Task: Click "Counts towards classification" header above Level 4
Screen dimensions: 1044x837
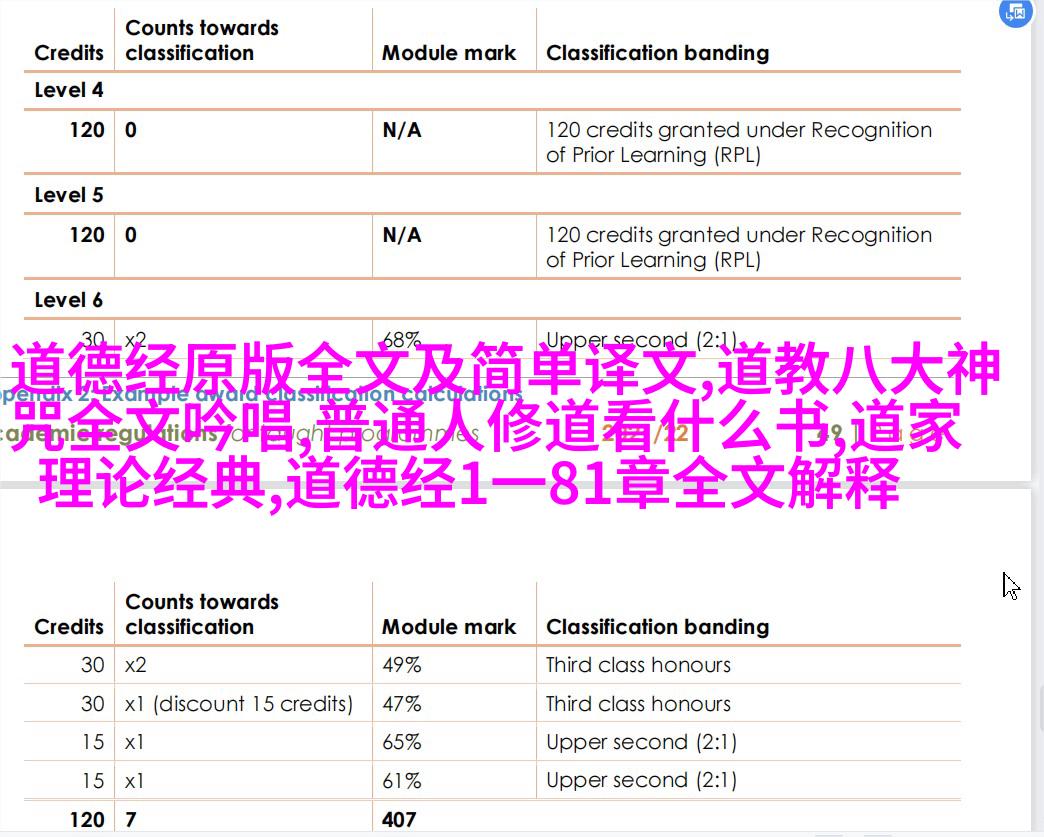Action: pos(202,40)
